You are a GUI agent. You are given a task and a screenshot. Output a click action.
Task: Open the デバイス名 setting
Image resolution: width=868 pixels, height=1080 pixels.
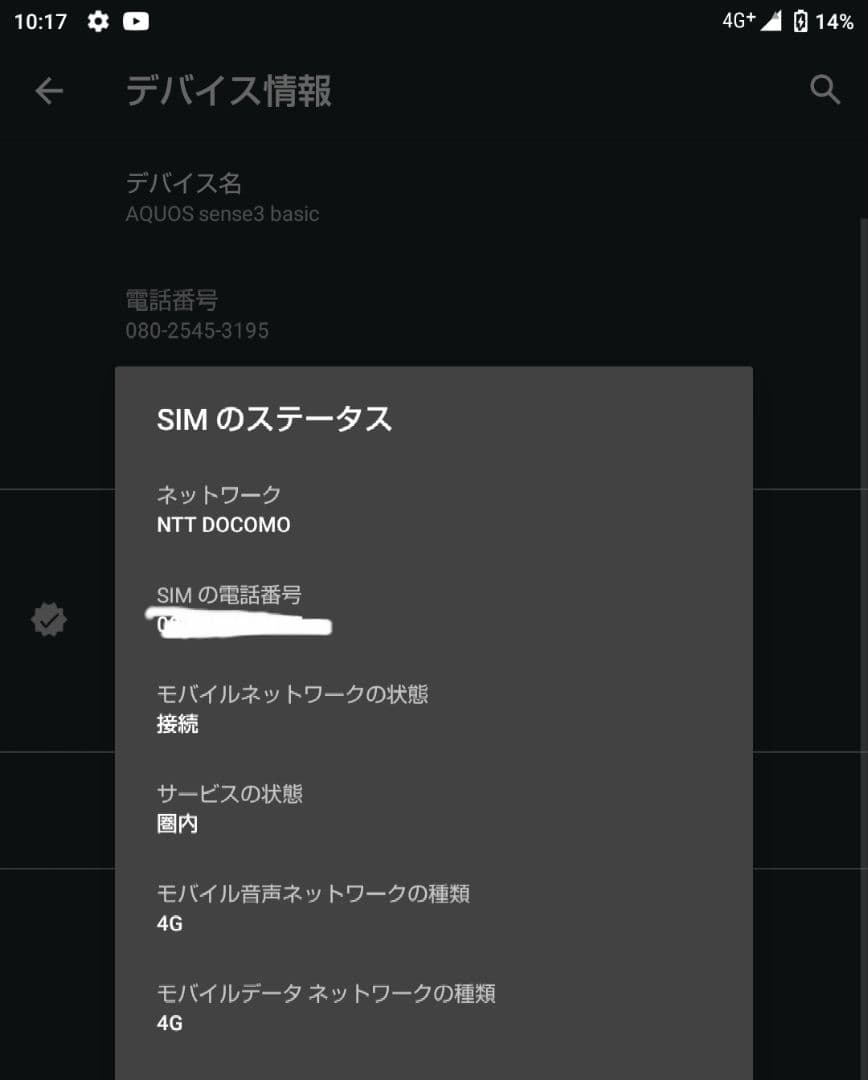tap(222, 197)
